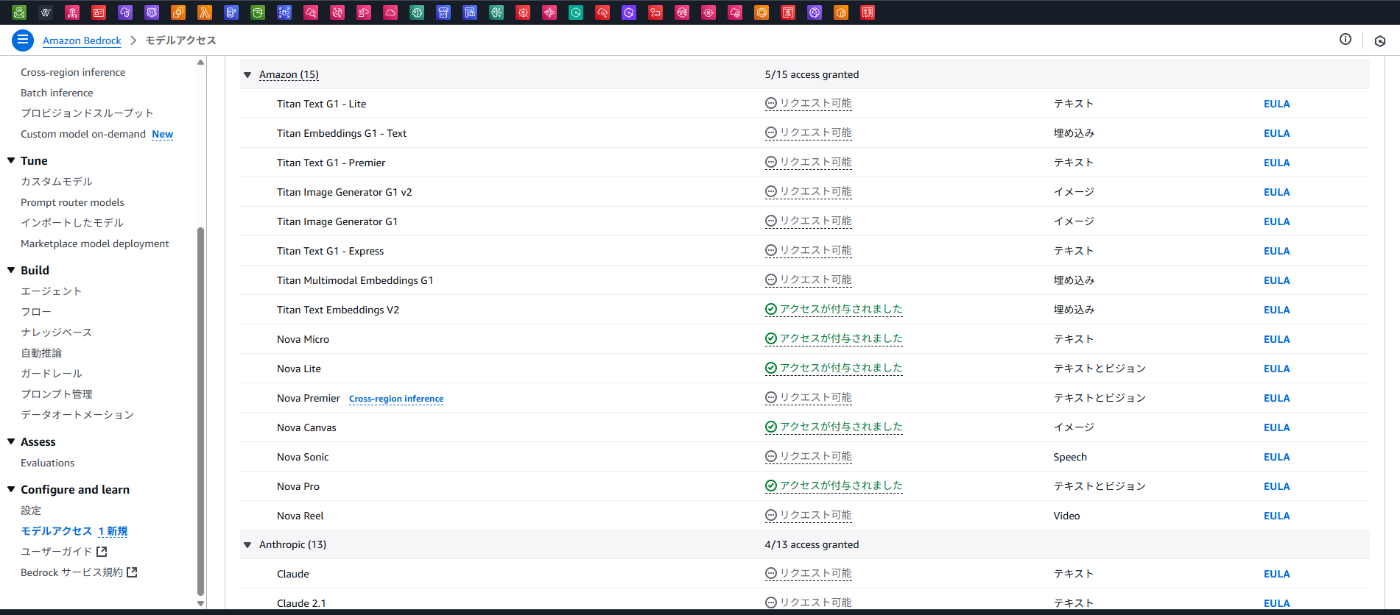Click 4/13 access granted text

(812, 545)
